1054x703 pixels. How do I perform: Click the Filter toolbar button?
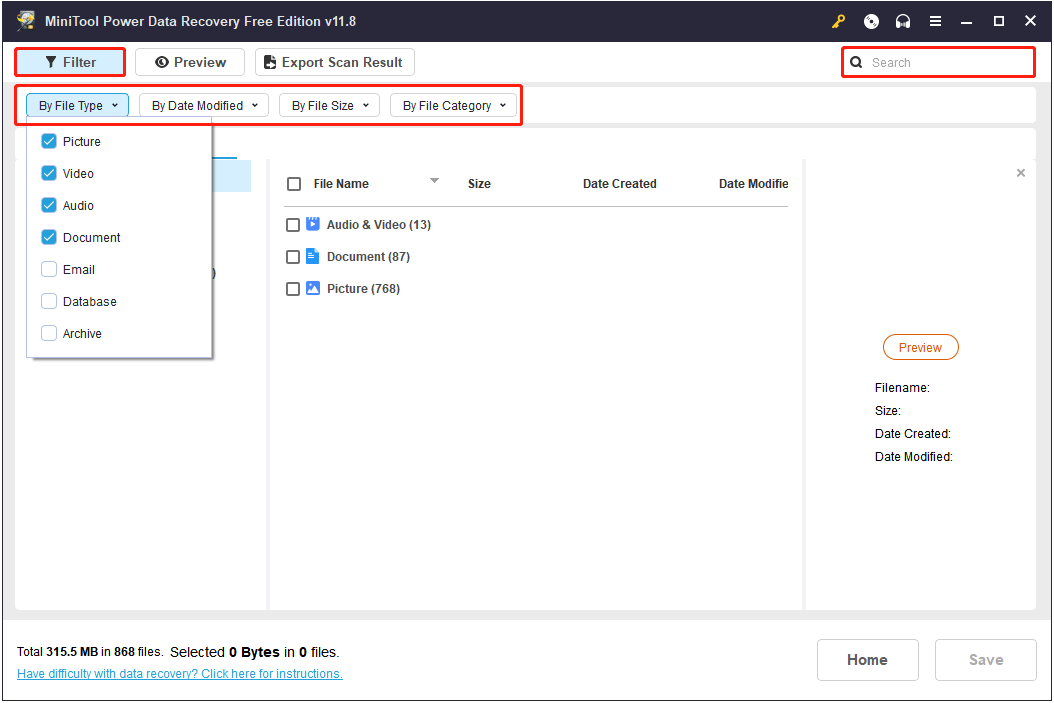coord(70,62)
